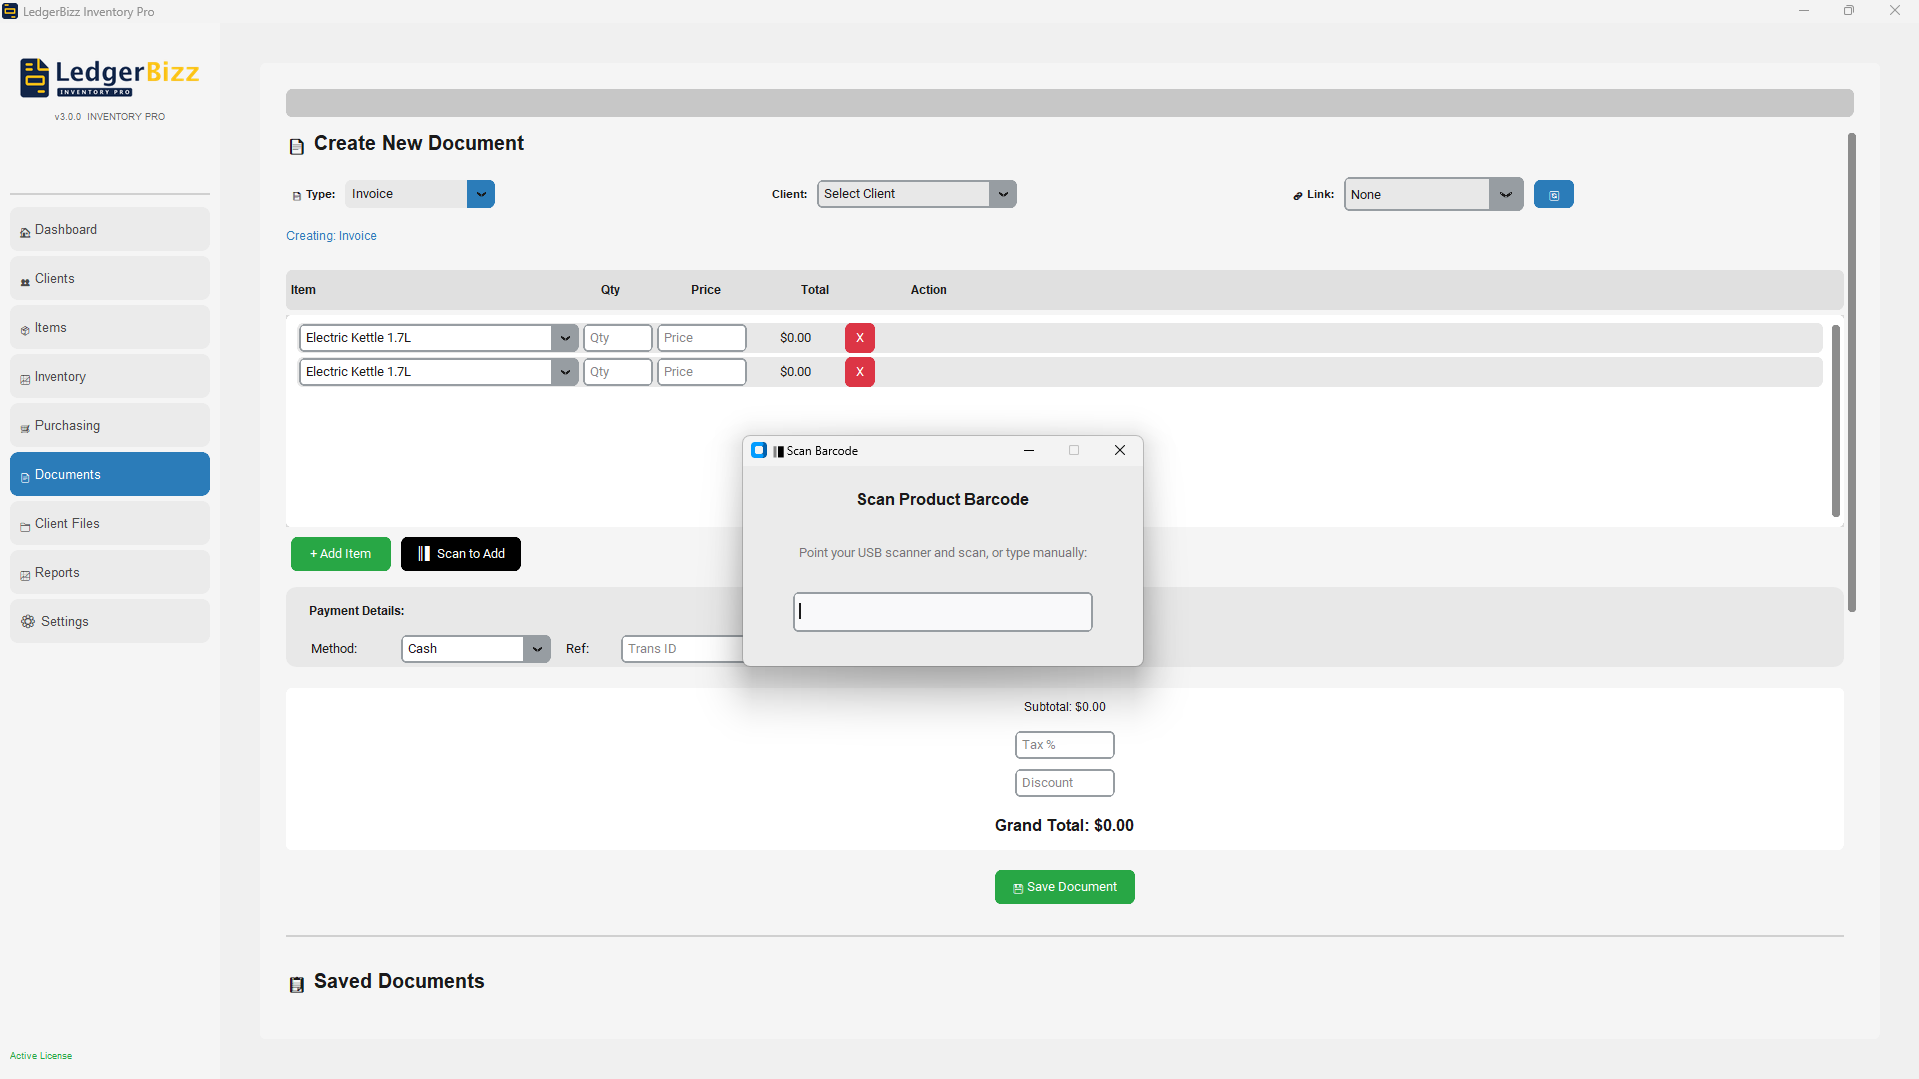Screen dimensions: 1919x1079
Task: Focus the second row Price field
Action: pos(702,372)
